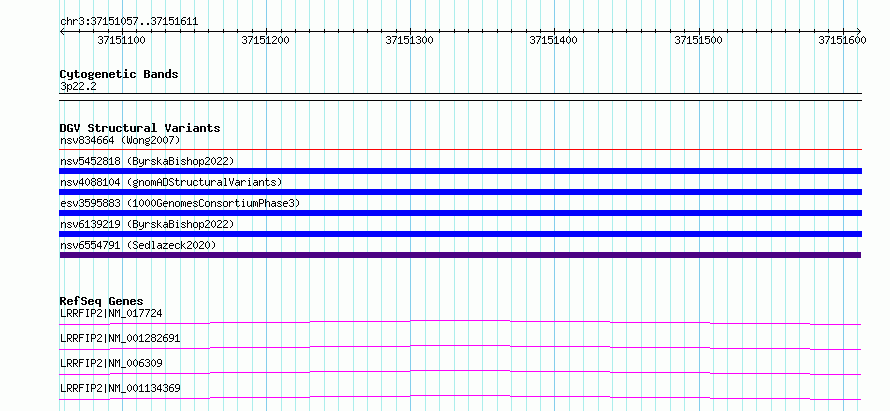Open LRRFIP2|NM_006309 transcript label
Viewport: 890px width, 411px height.
click(x=111, y=363)
